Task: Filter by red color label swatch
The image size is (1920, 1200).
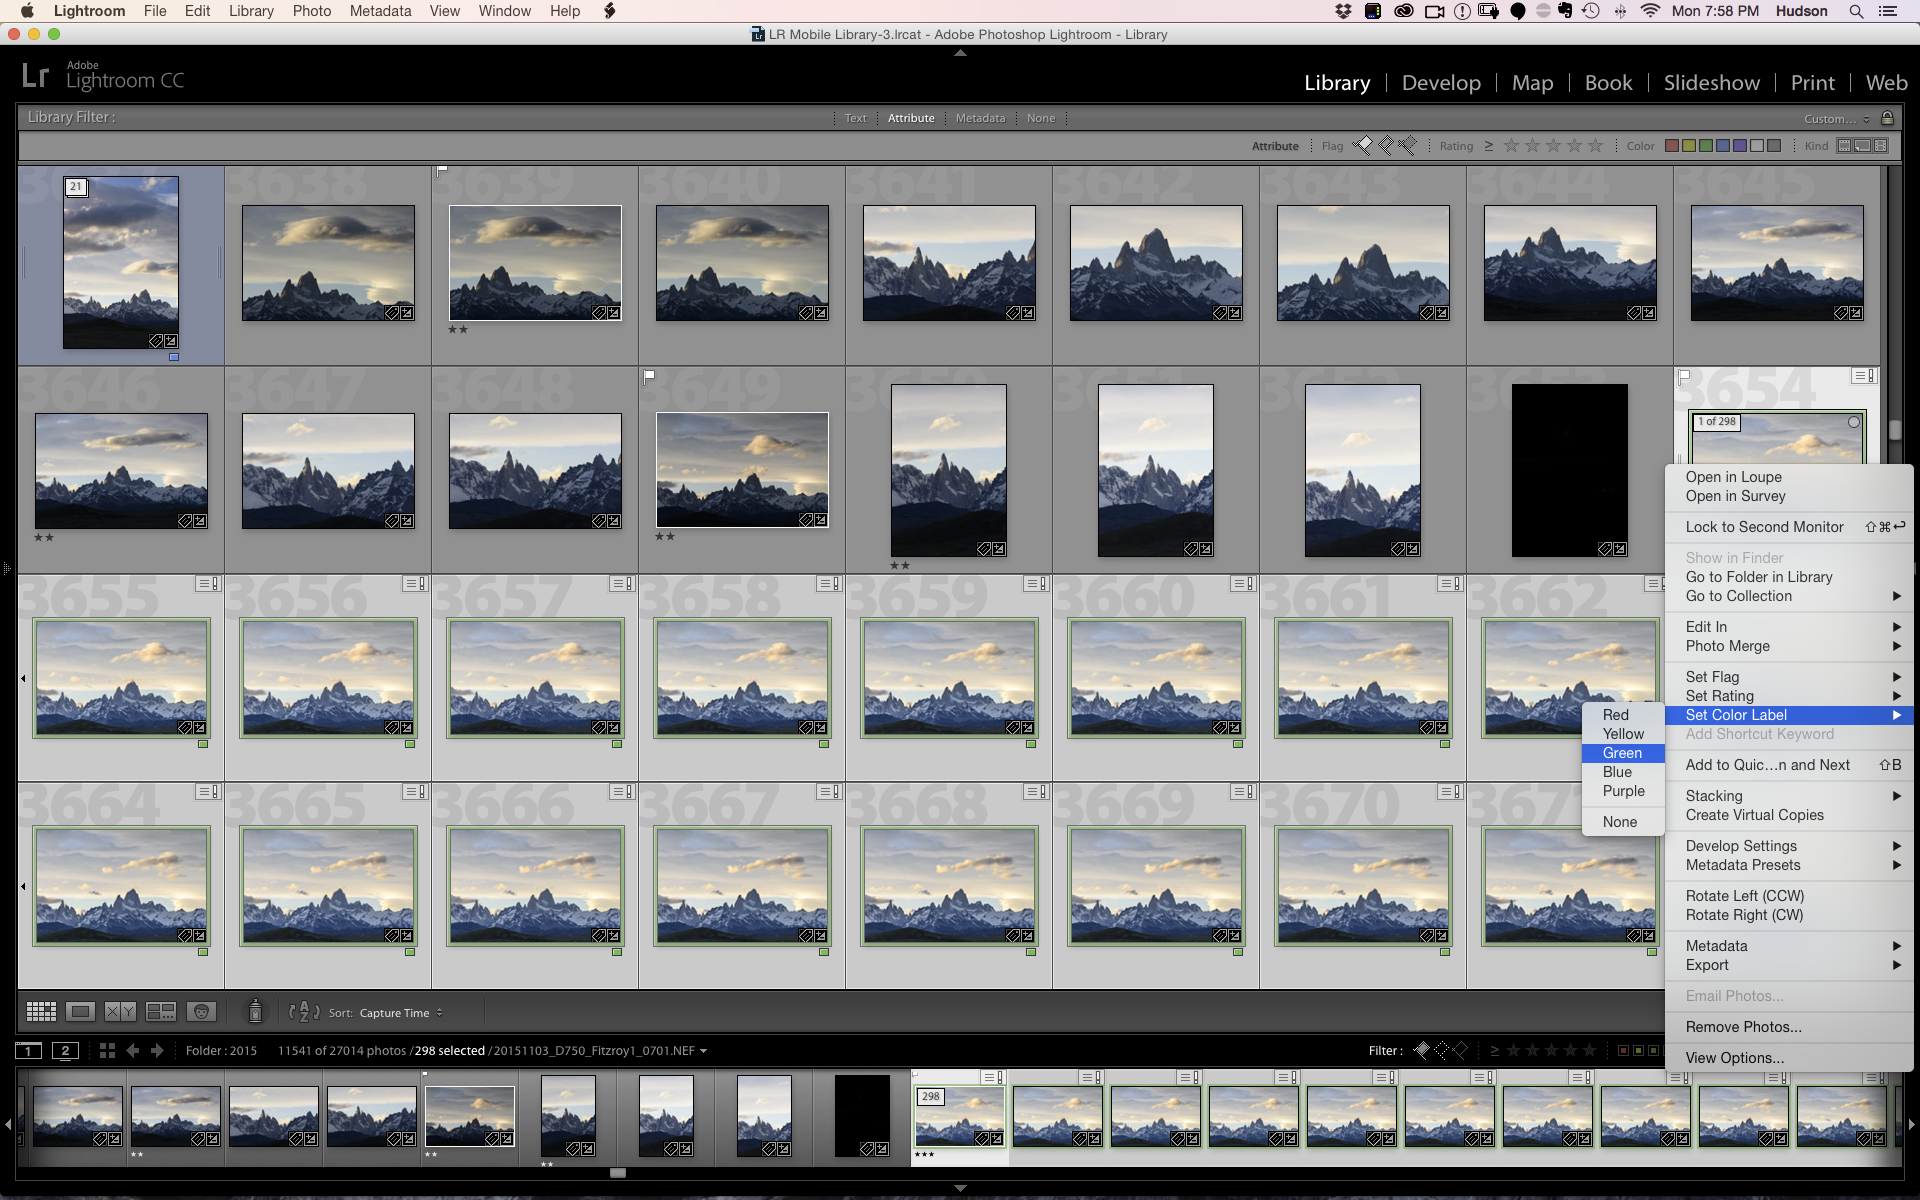Action: [1671, 146]
